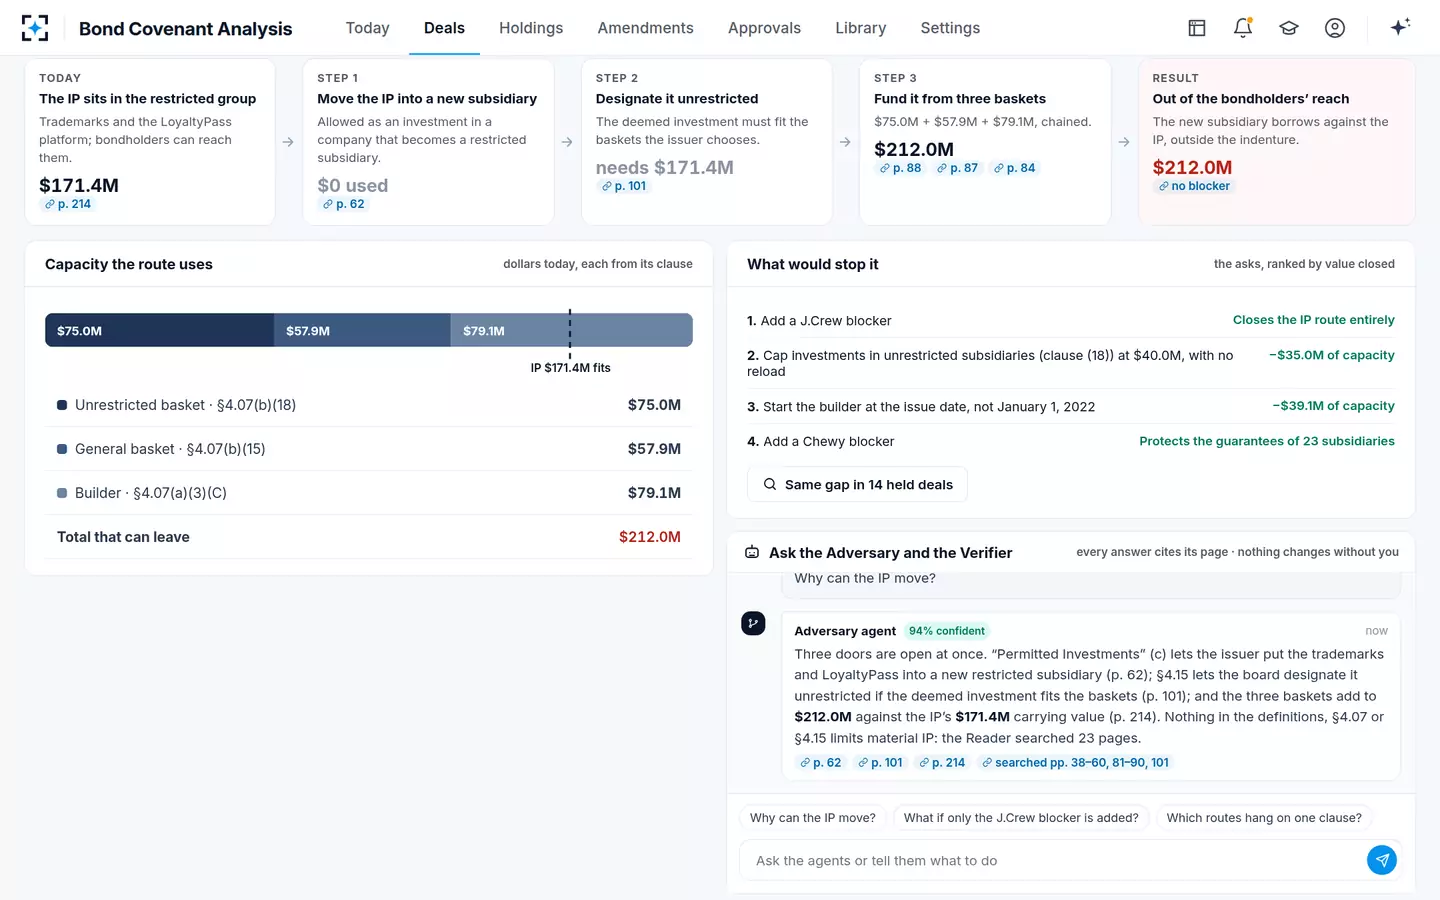Click the robot icon beside Ask the Adversary

[752, 552]
